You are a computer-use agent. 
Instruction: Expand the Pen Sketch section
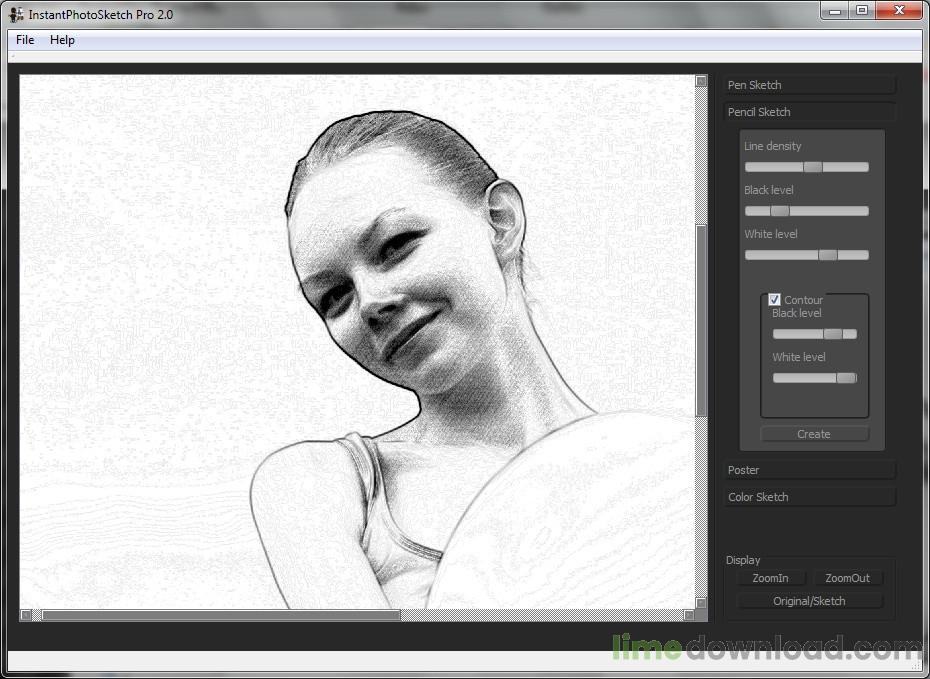click(809, 85)
